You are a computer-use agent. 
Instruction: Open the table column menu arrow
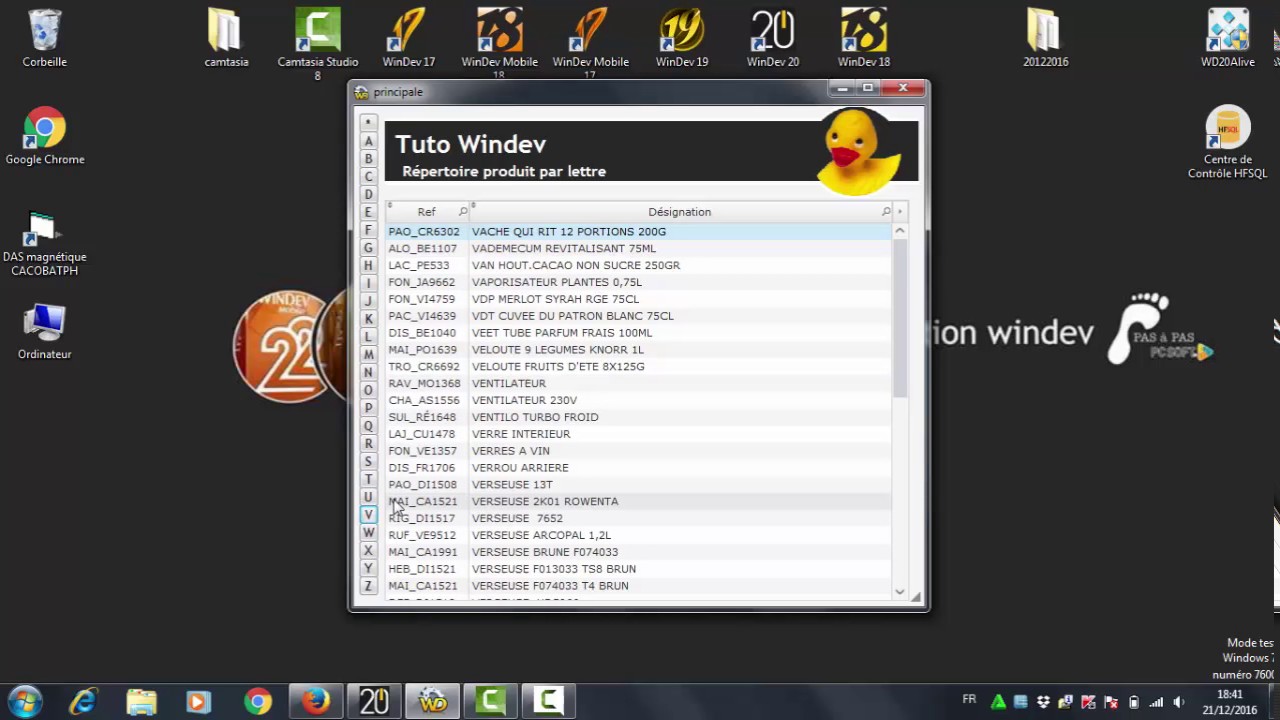pos(900,211)
